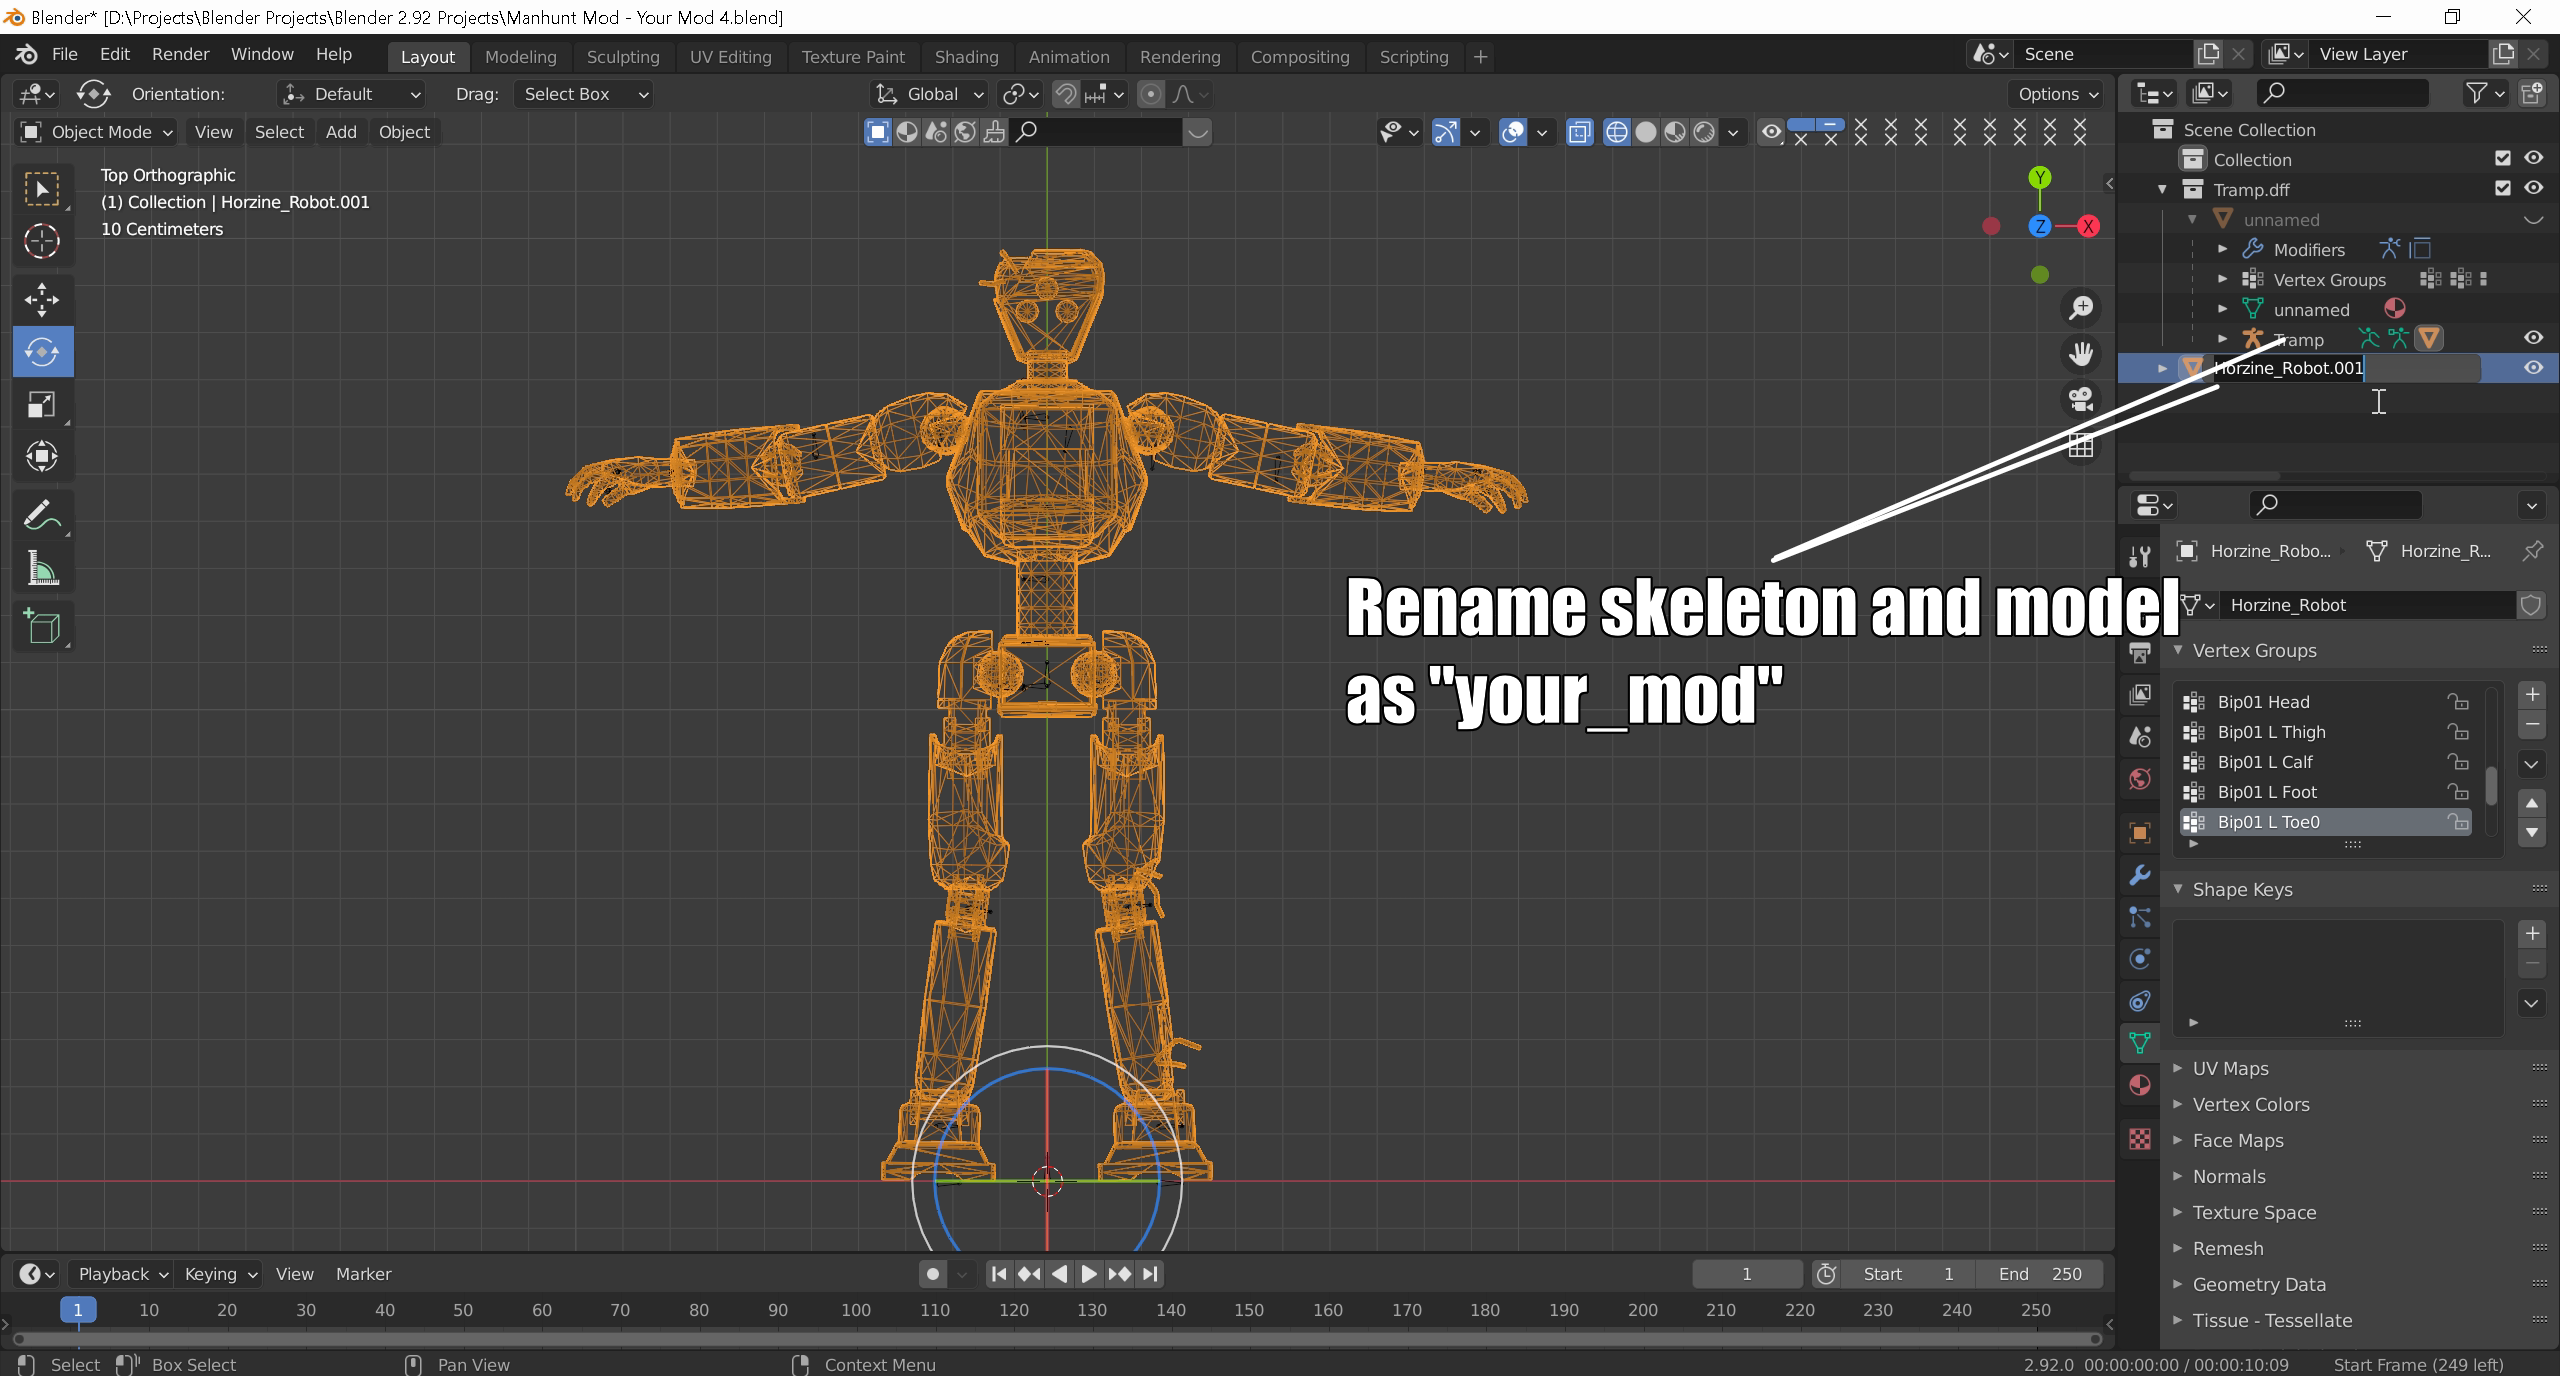The image size is (2560, 1376).
Task: Uncheck the Tramp.dff collection checkbox
Action: click(2502, 188)
